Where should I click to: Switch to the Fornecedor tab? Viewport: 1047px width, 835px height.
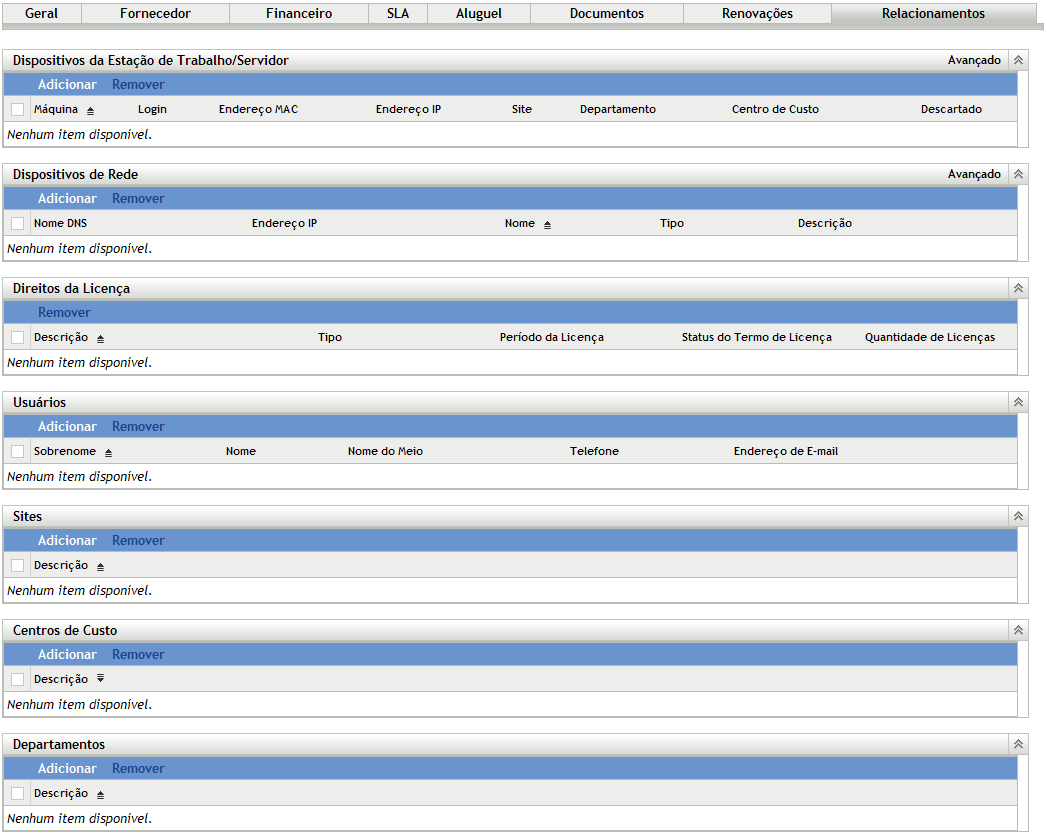coord(156,13)
